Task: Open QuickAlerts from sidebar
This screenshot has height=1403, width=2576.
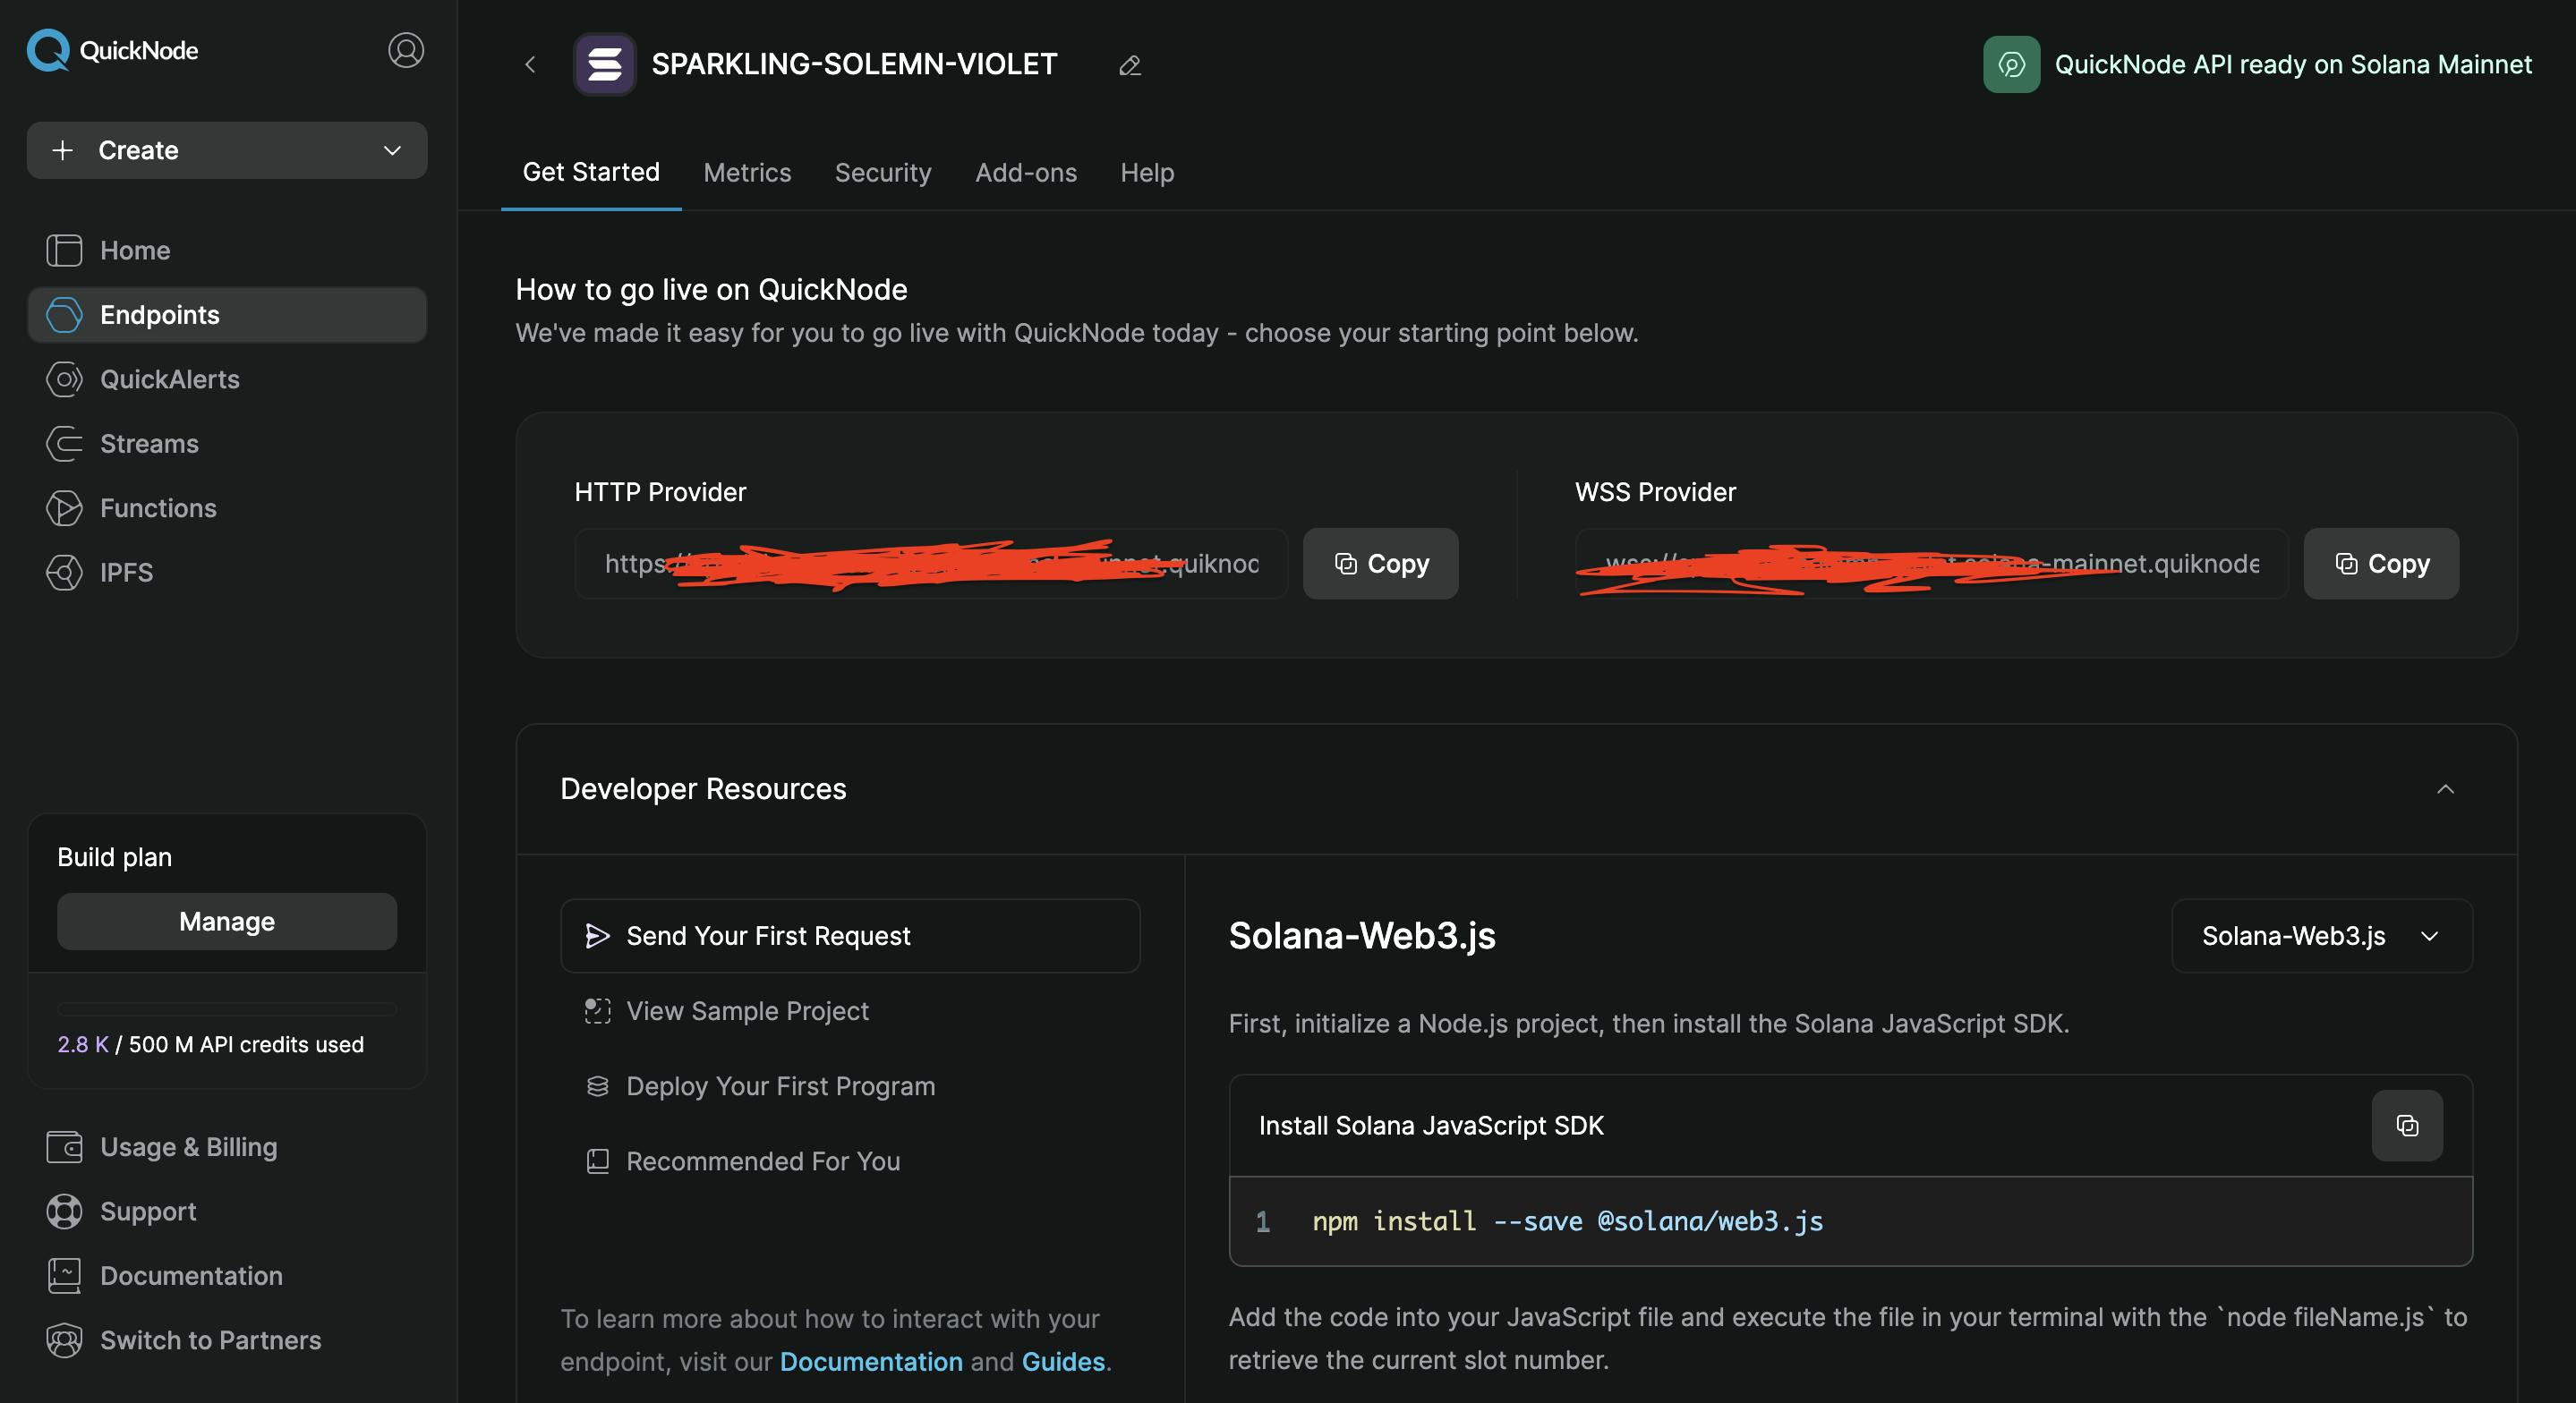Action: pyautogui.click(x=227, y=379)
